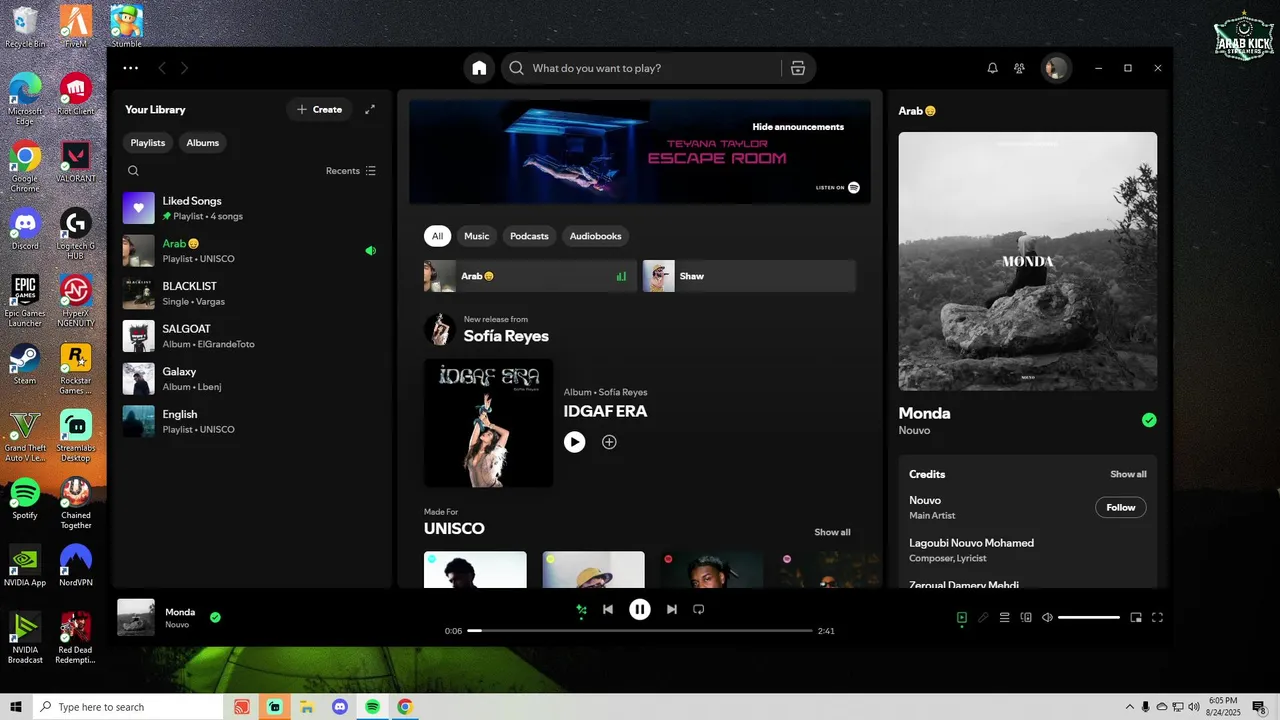This screenshot has height=720, width=1280.
Task: Open the Friend Activity icon
Action: click(x=1019, y=68)
